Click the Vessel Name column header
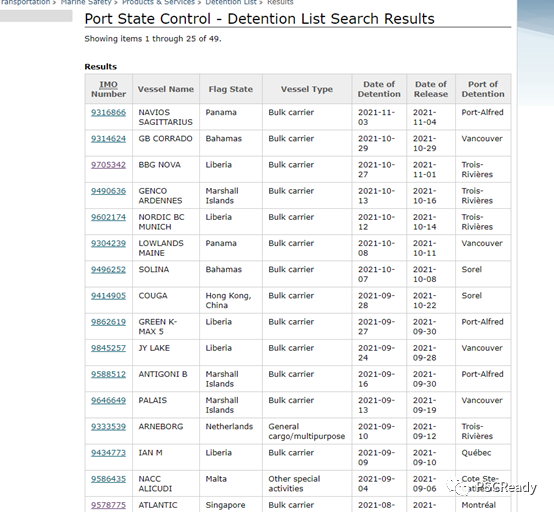 [166, 89]
